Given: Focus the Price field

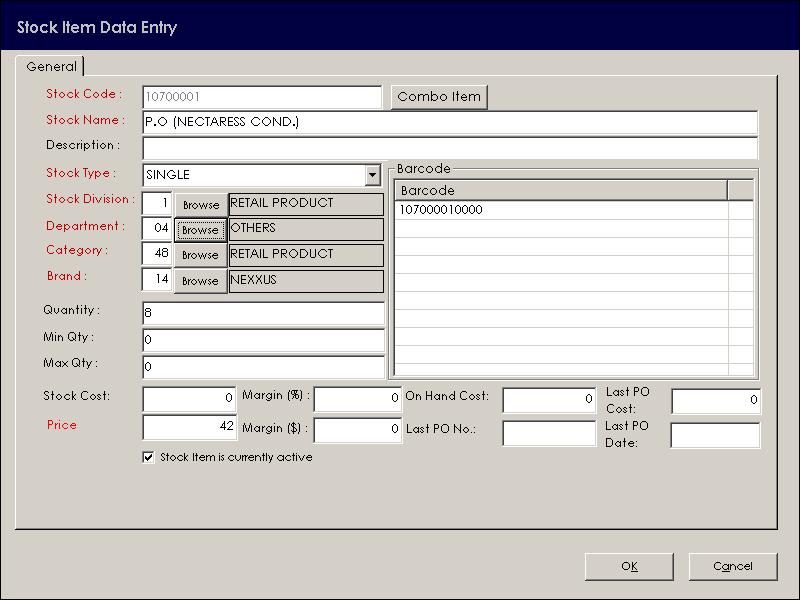Looking at the screenshot, I should click(x=189, y=427).
